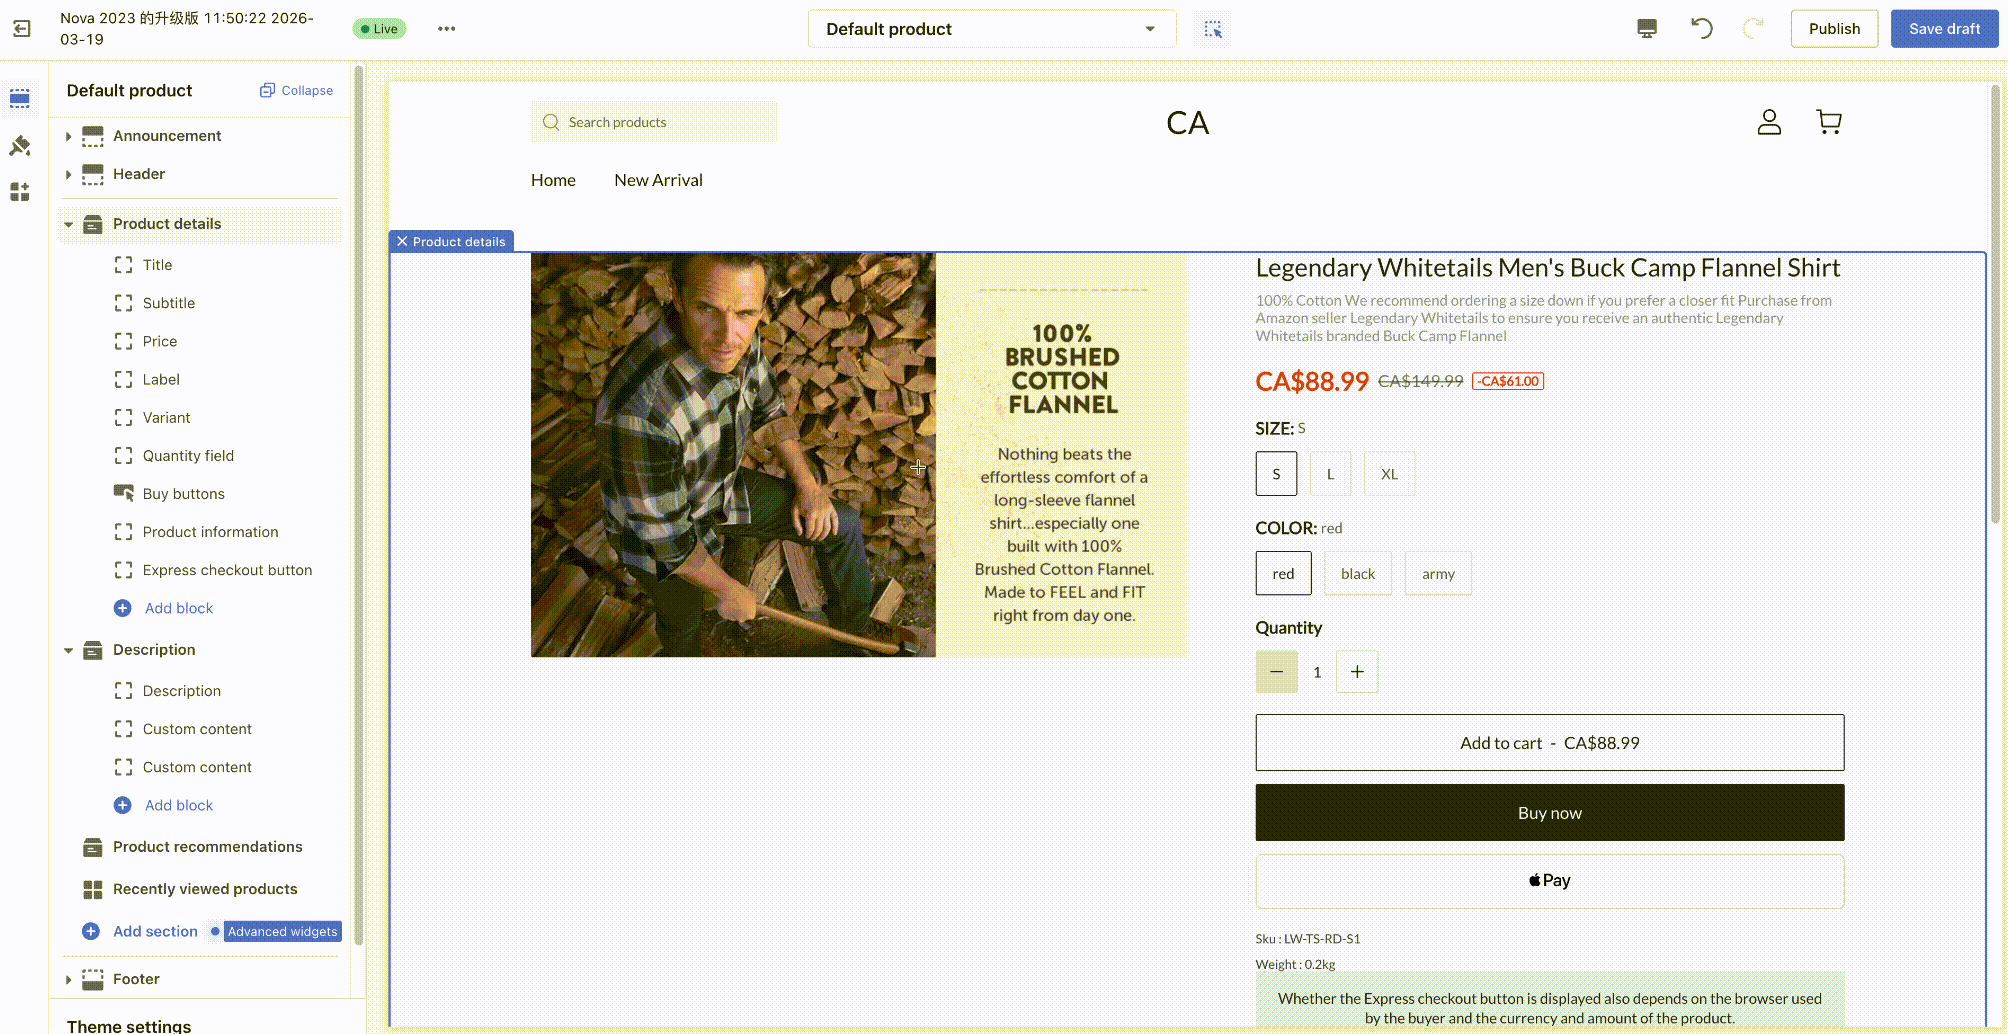Click the Publish button
The height and width of the screenshot is (1034, 2008).
click(x=1833, y=29)
